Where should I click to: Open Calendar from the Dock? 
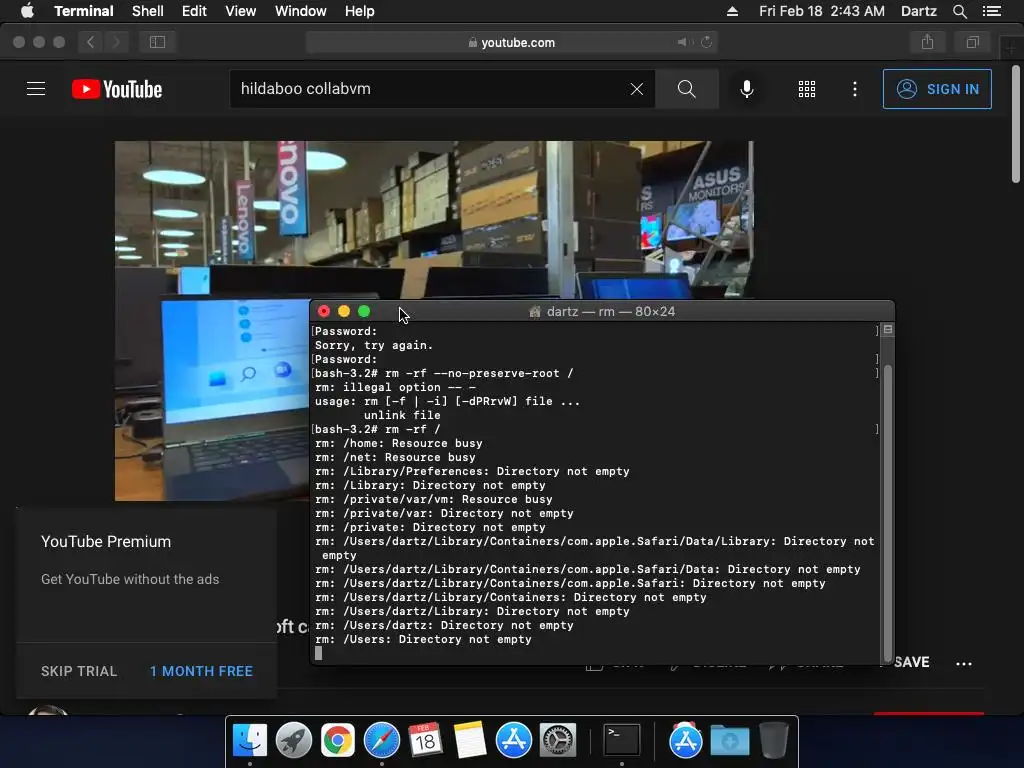(425, 741)
